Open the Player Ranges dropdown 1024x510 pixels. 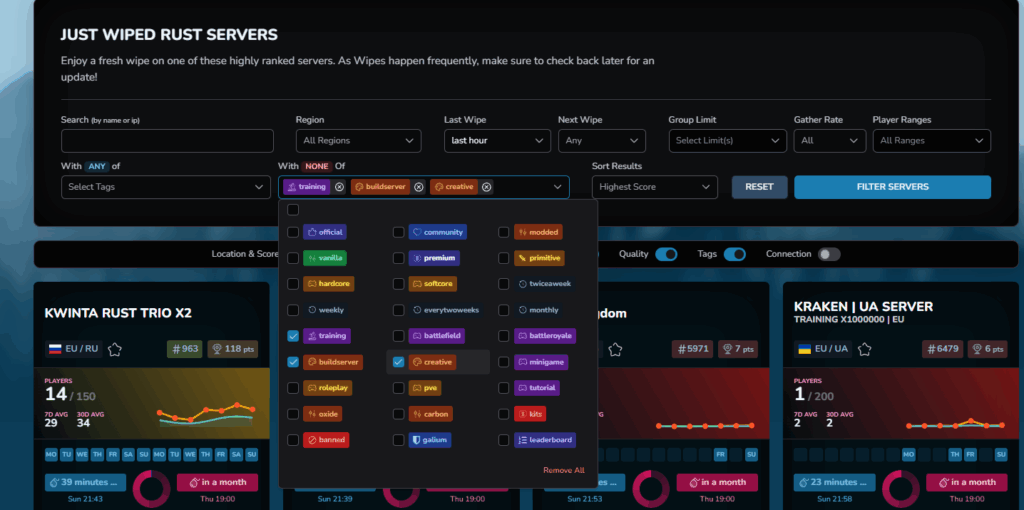(x=931, y=140)
